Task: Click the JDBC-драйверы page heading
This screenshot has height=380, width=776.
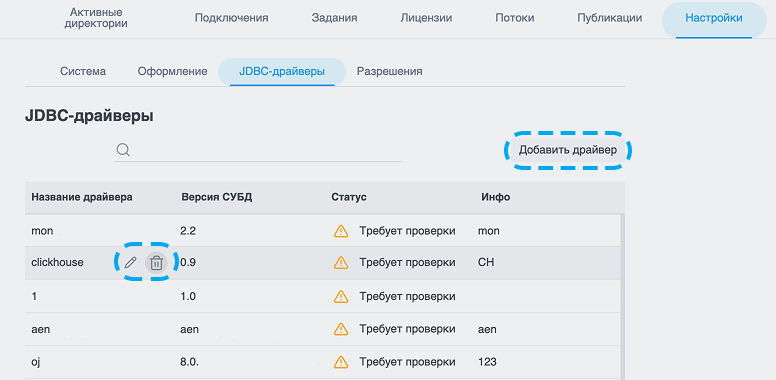Action: tap(89, 116)
